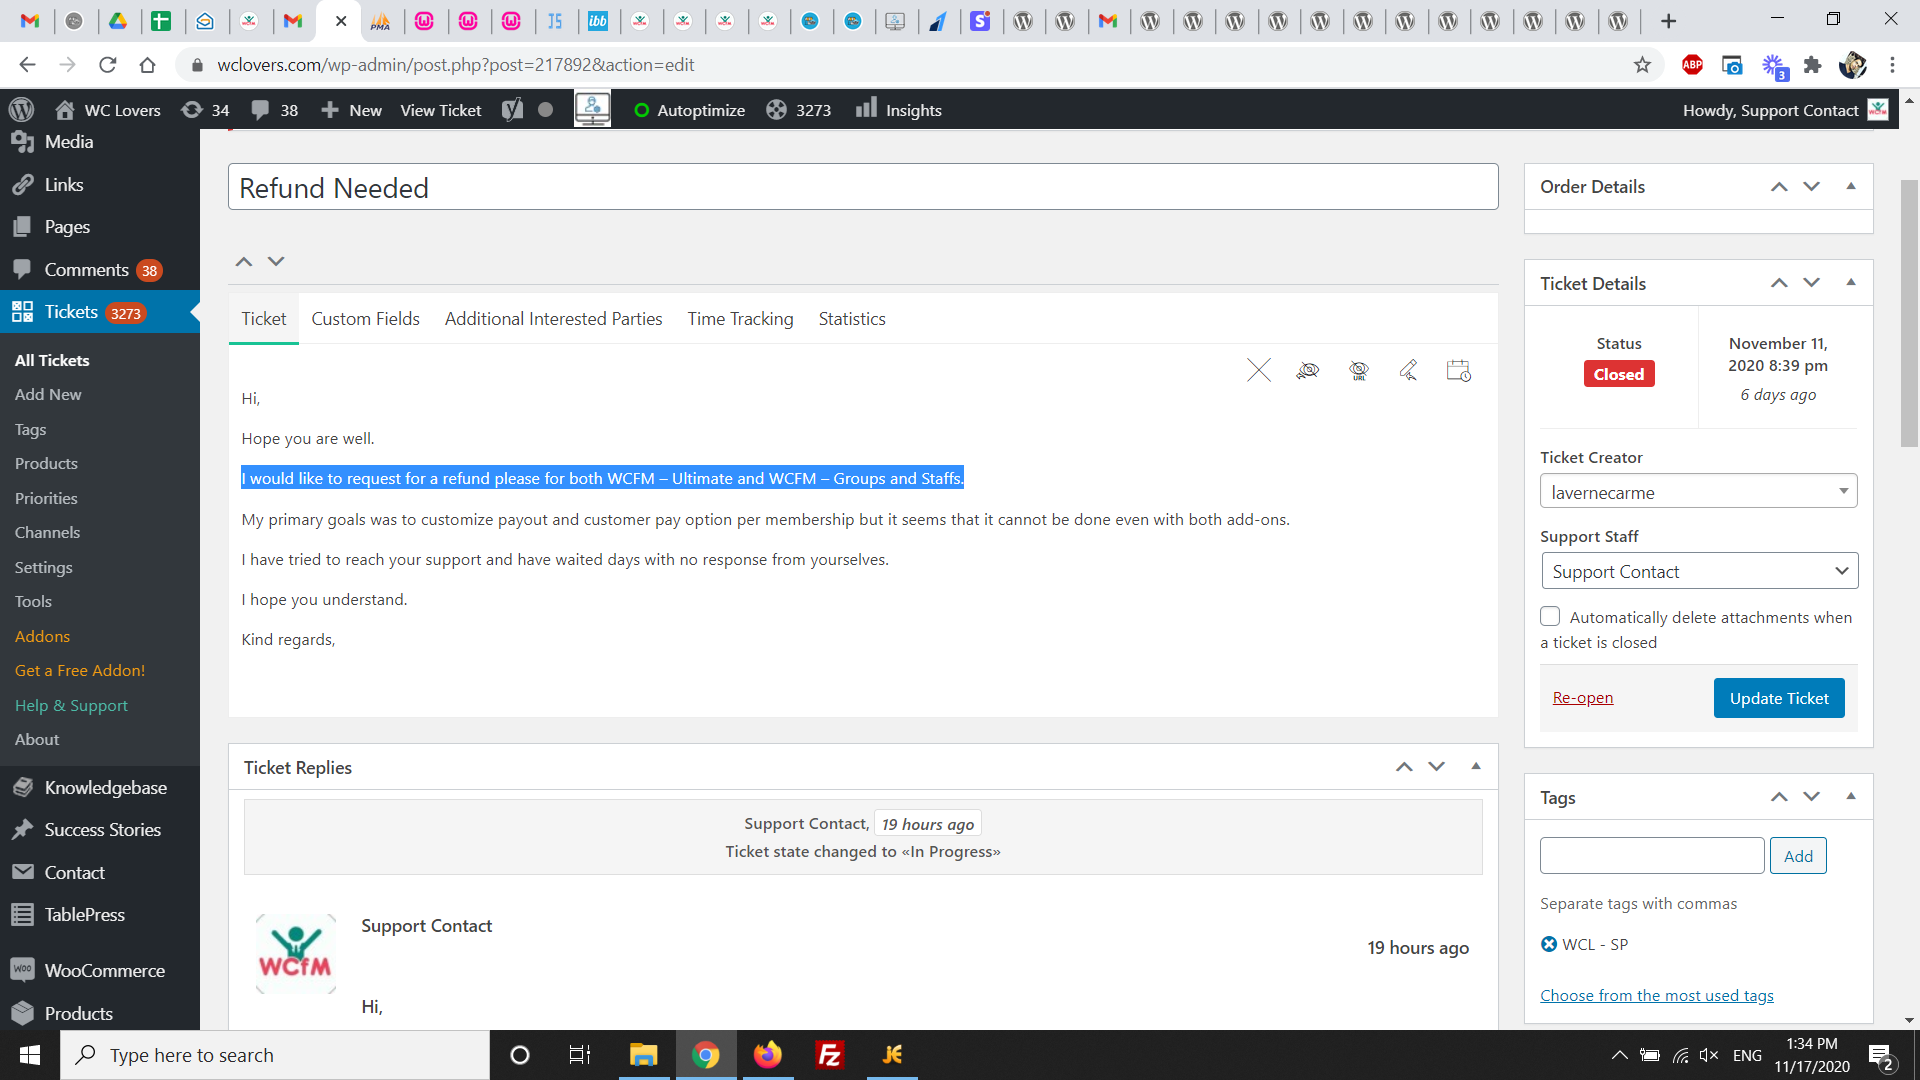Viewport: 1920px width, 1080px height.
Task: Open the Knowledgebase sidebar menu
Action: [100, 788]
